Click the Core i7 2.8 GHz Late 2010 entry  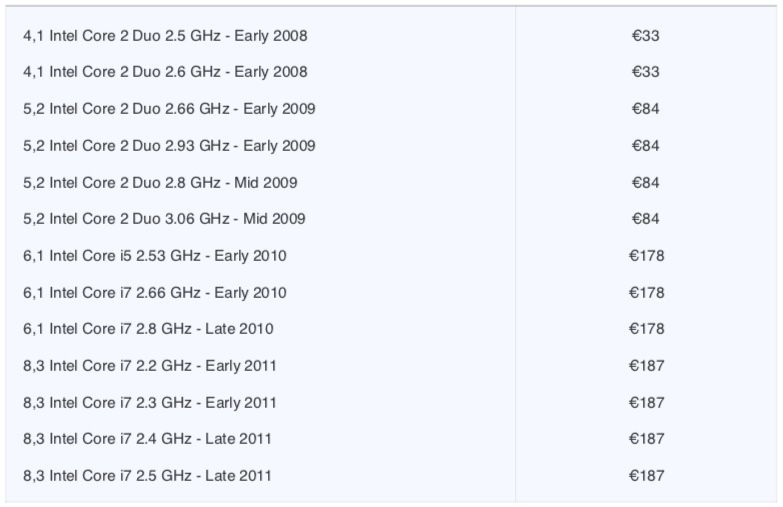point(148,329)
